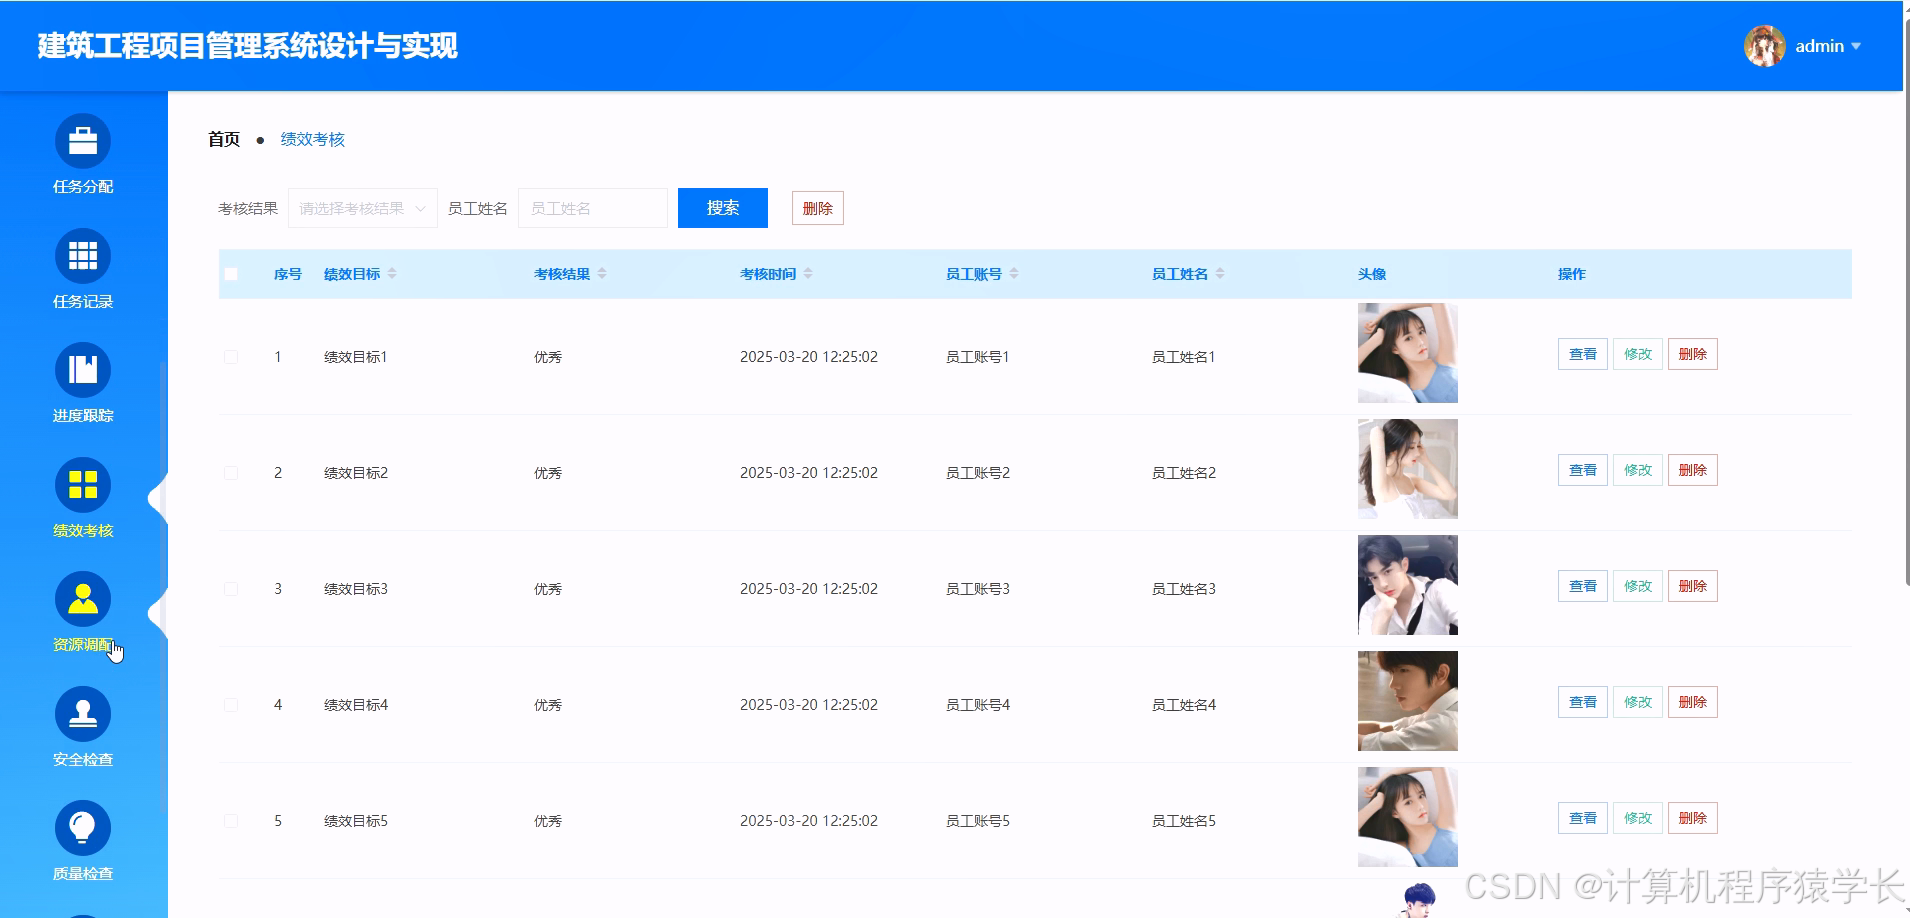Click the 绩效考核 four-squares icon
1910x918 pixels.
click(x=83, y=485)
